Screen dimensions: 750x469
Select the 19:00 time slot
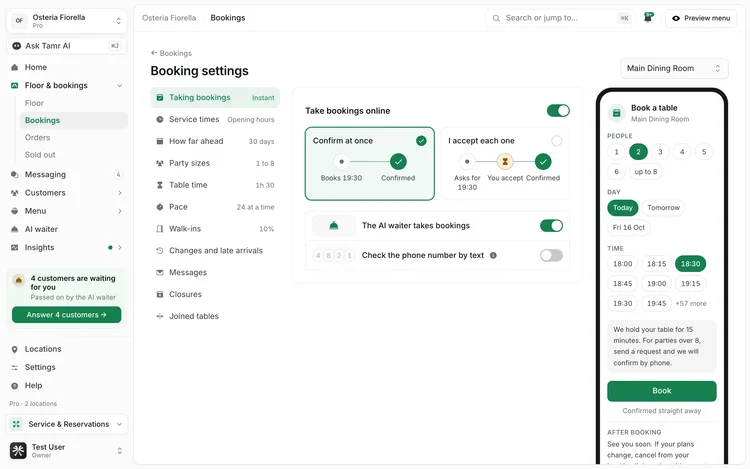point(656,284)
